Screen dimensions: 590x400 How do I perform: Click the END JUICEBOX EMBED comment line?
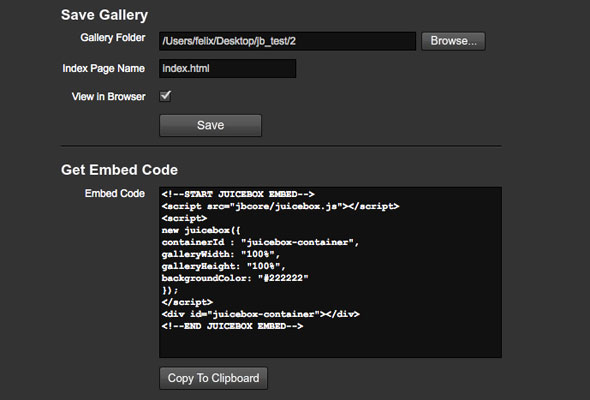pyautogui.click(x=232, y=326)
